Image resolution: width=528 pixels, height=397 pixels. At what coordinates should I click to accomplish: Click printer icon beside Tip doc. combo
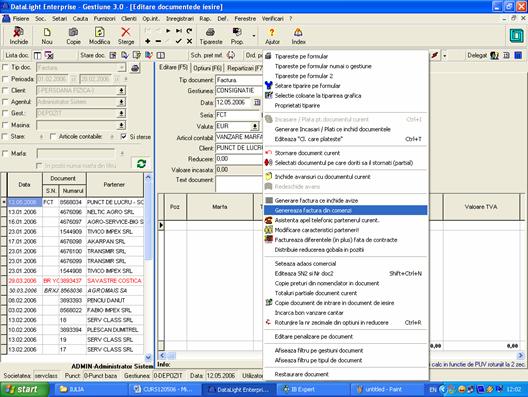[x=135, y=68]
